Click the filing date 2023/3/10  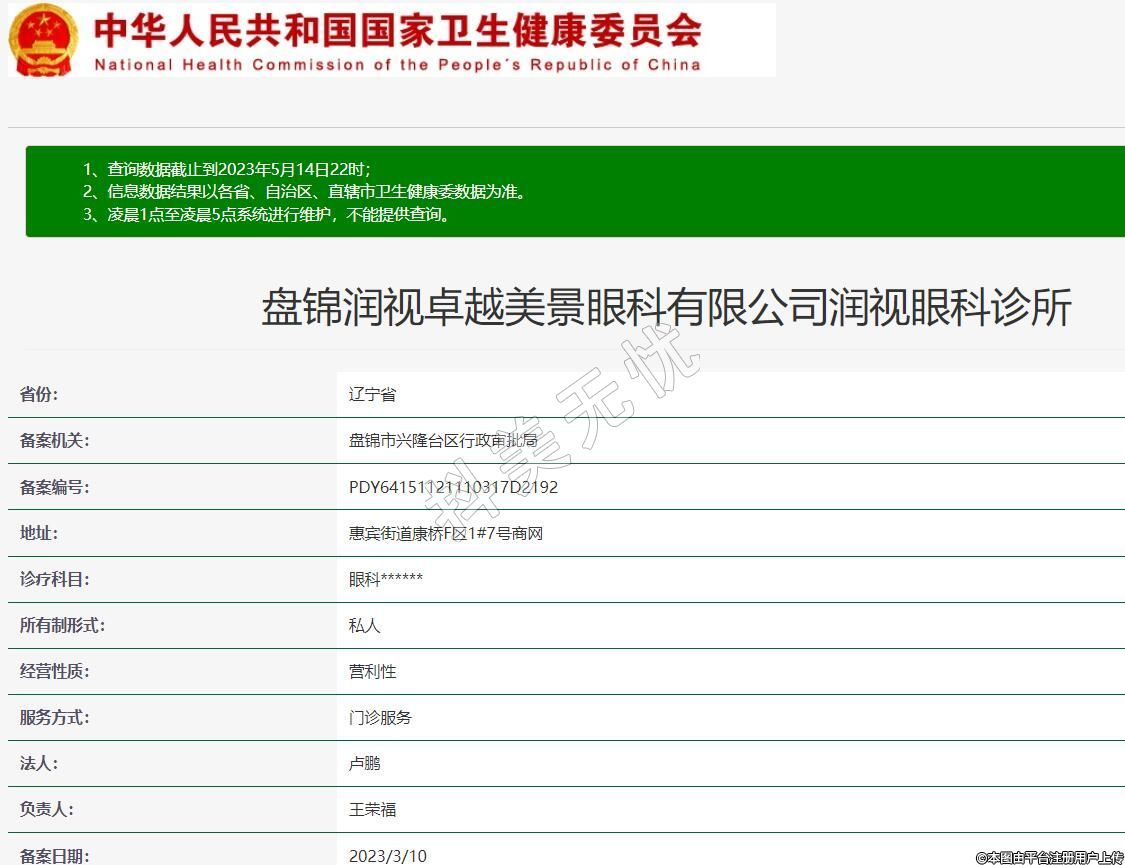[387, 856]
